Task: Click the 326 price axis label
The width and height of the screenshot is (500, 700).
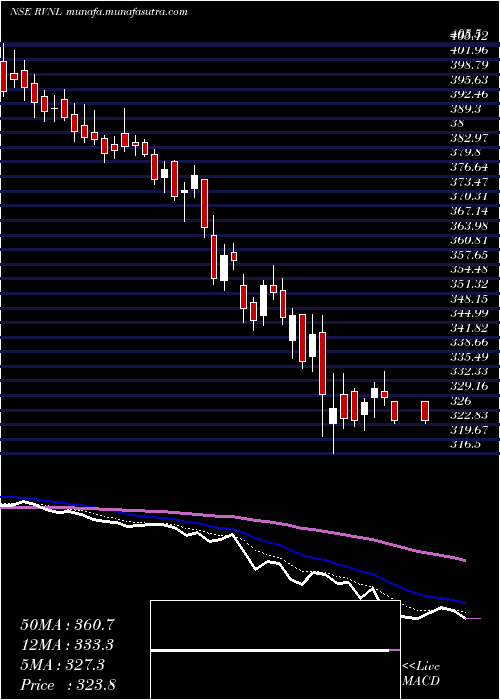Action: pos(460,400)
